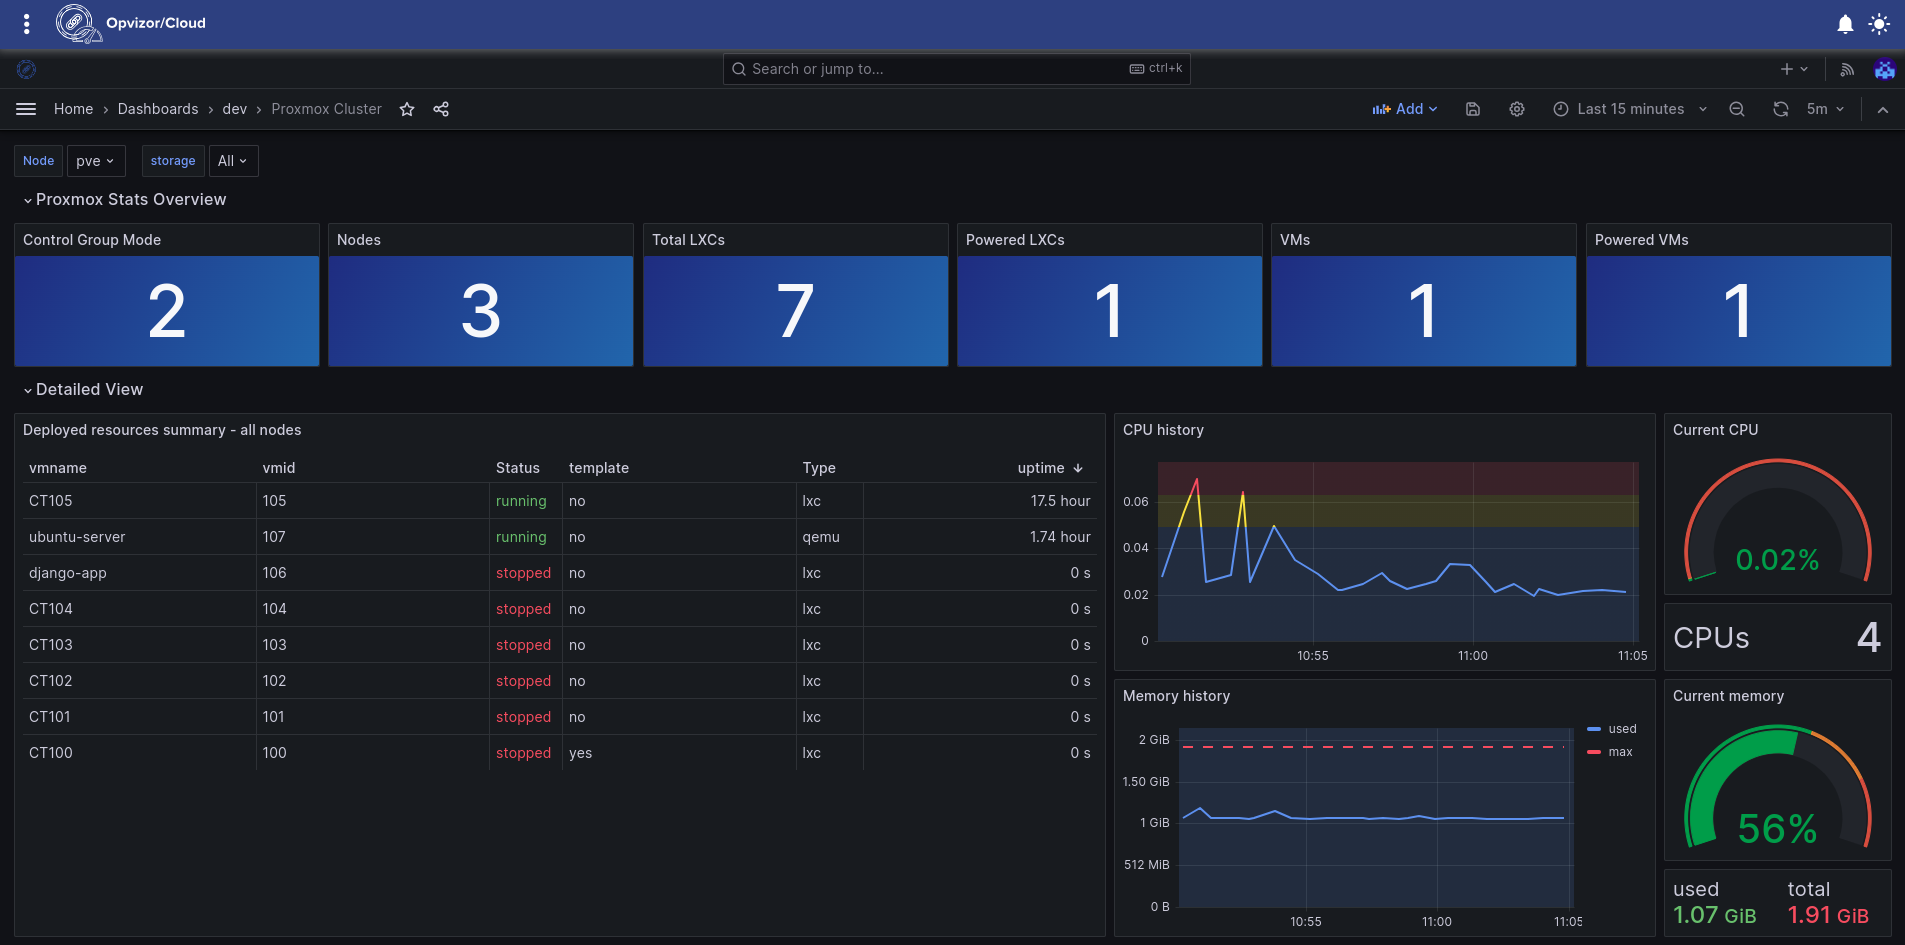Sort table by Status column
Screen dimensions: 1905x945
coord(518,468)
